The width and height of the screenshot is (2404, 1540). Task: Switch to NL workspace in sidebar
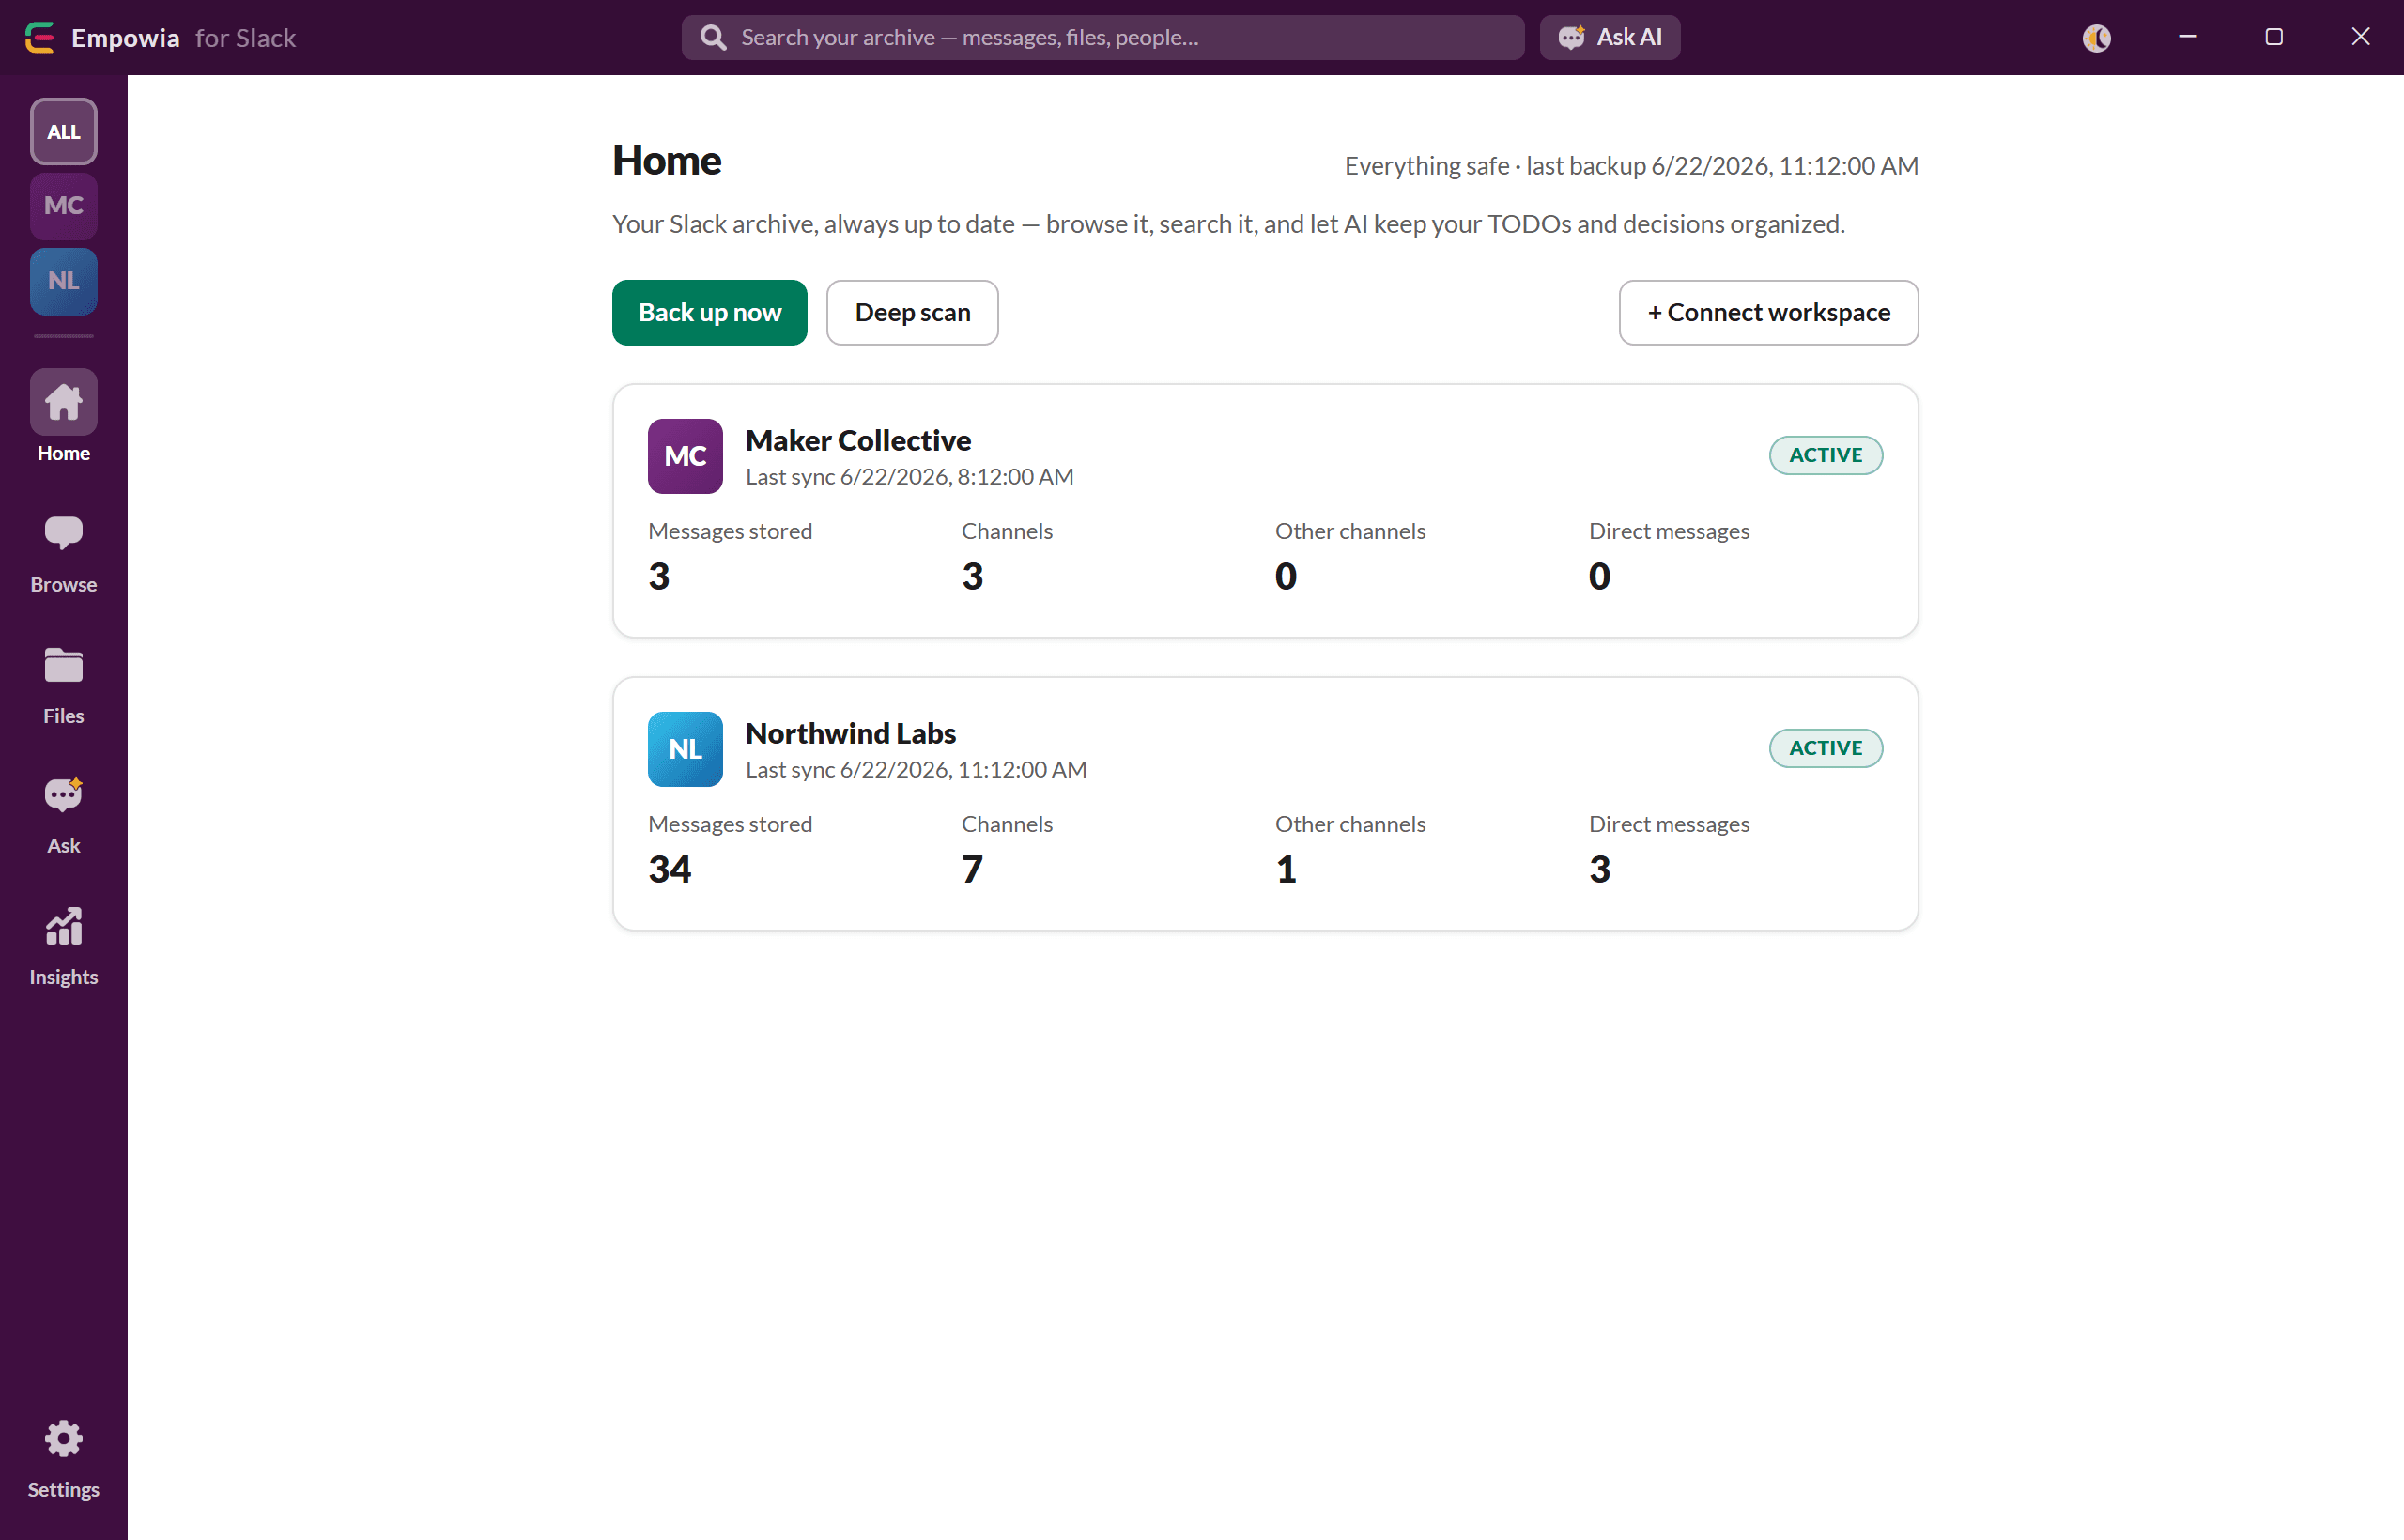(64, 281)
